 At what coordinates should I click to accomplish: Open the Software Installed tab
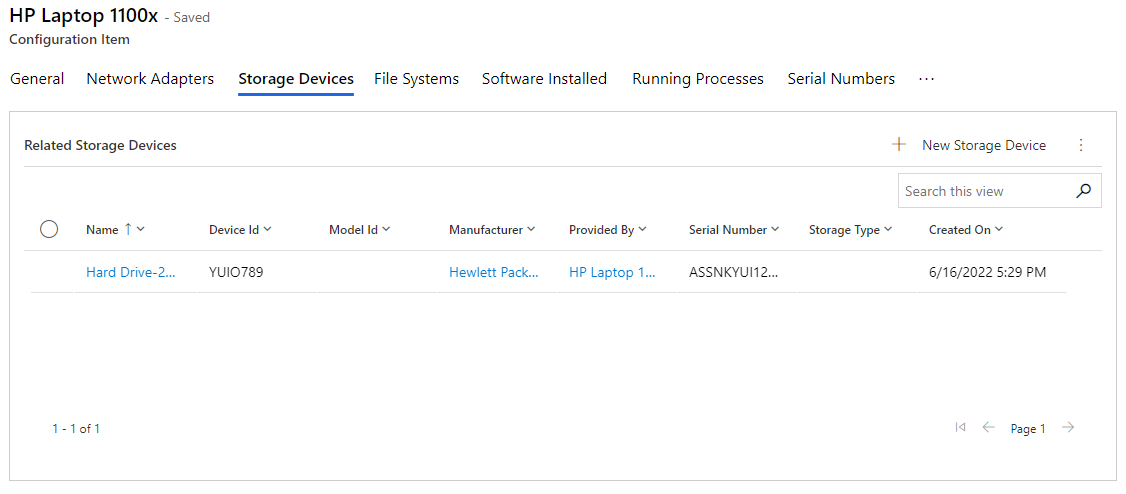(544, 79)
